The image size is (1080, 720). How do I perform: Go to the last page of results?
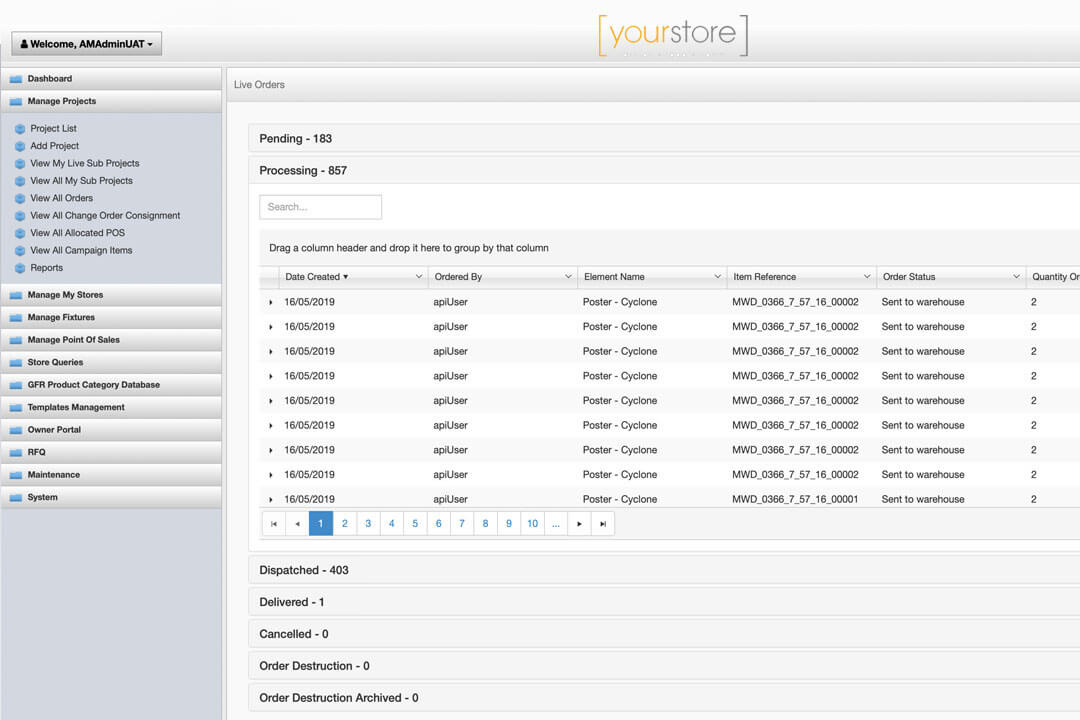(602, 524)
